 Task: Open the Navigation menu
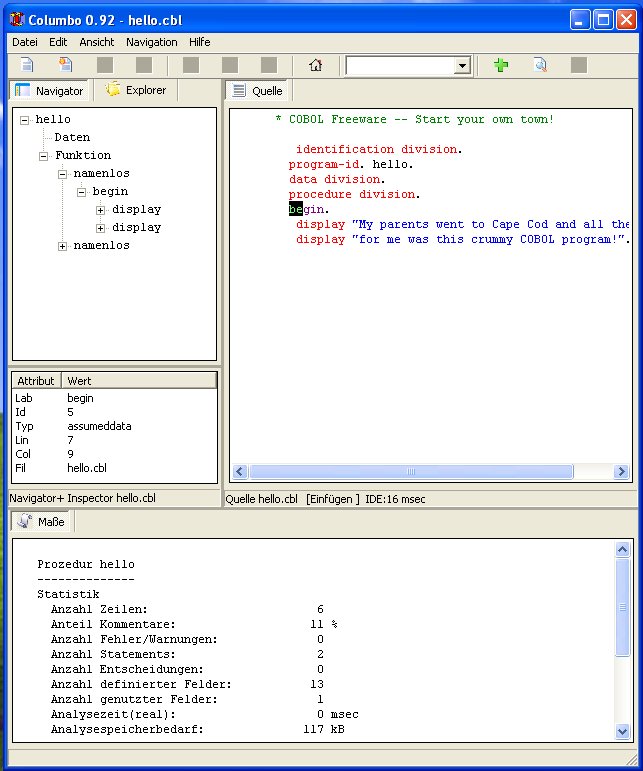click(x=151, y=42)
